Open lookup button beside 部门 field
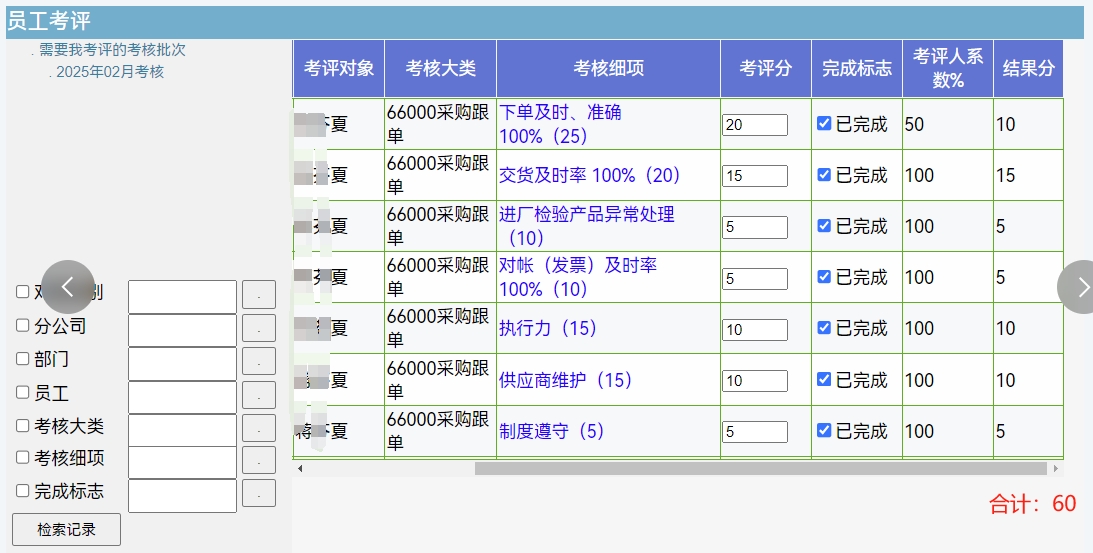The height and width of the screenshot is (553, 1093). coord(259,361)
